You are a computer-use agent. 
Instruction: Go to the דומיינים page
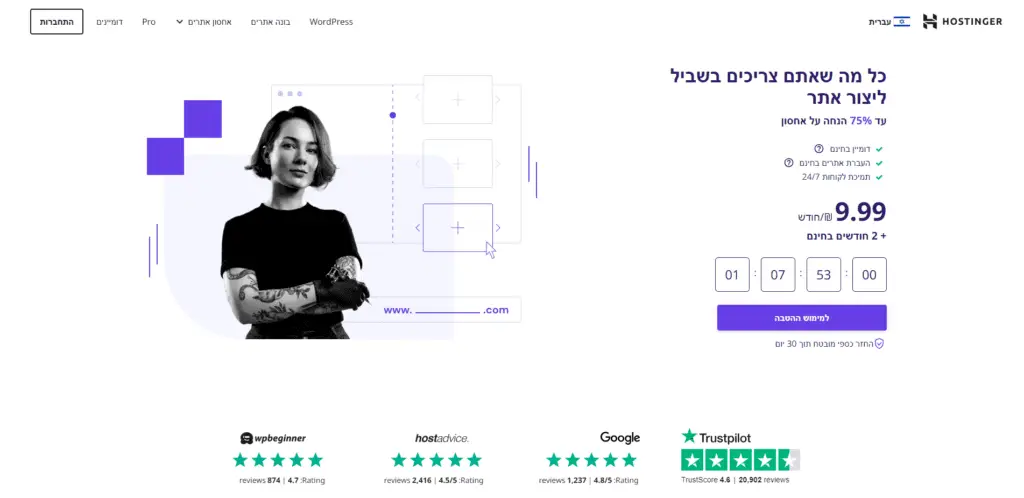click(x=110, y=22)
